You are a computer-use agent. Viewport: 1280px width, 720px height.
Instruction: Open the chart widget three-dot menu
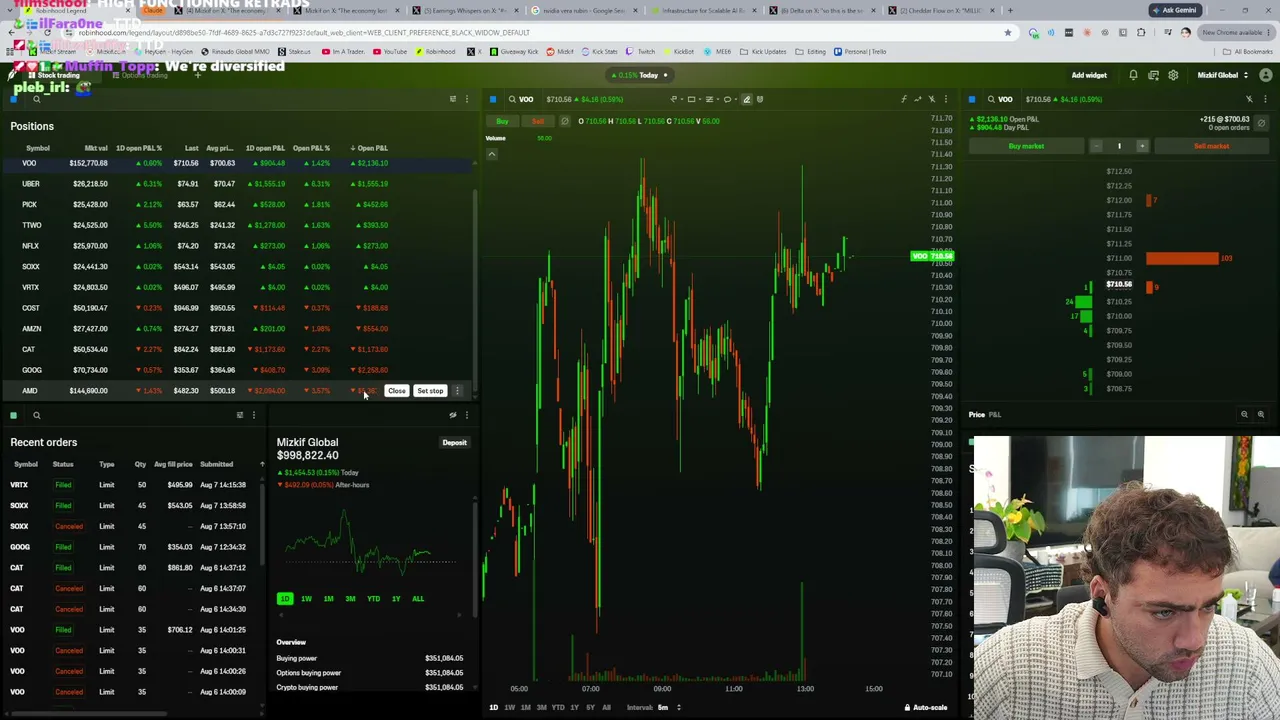946,99
